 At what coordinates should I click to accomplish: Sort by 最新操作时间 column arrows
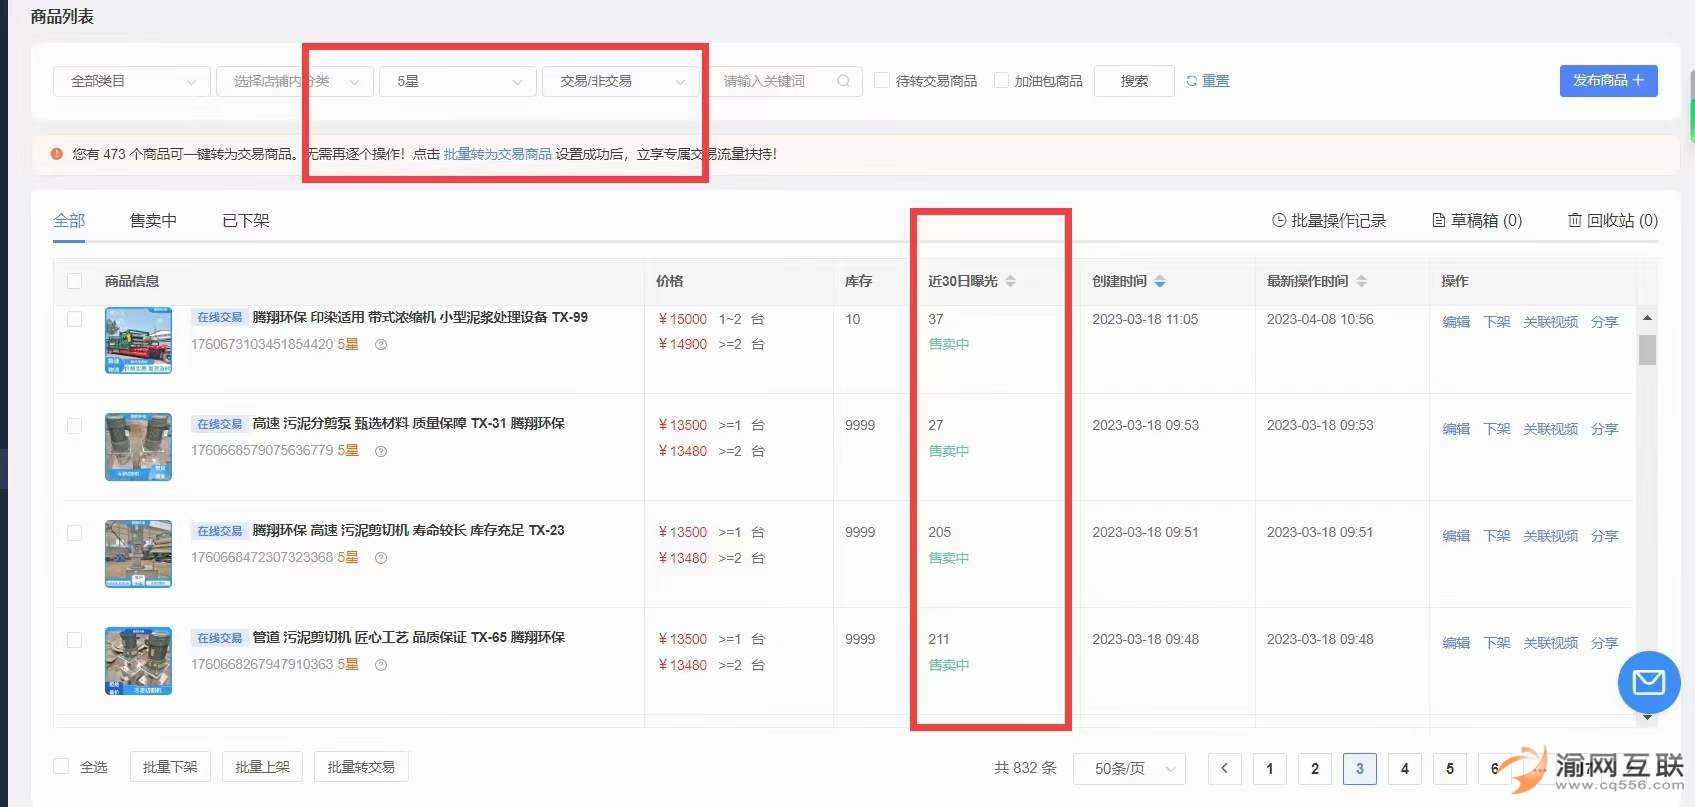[x=1361, y=281]
